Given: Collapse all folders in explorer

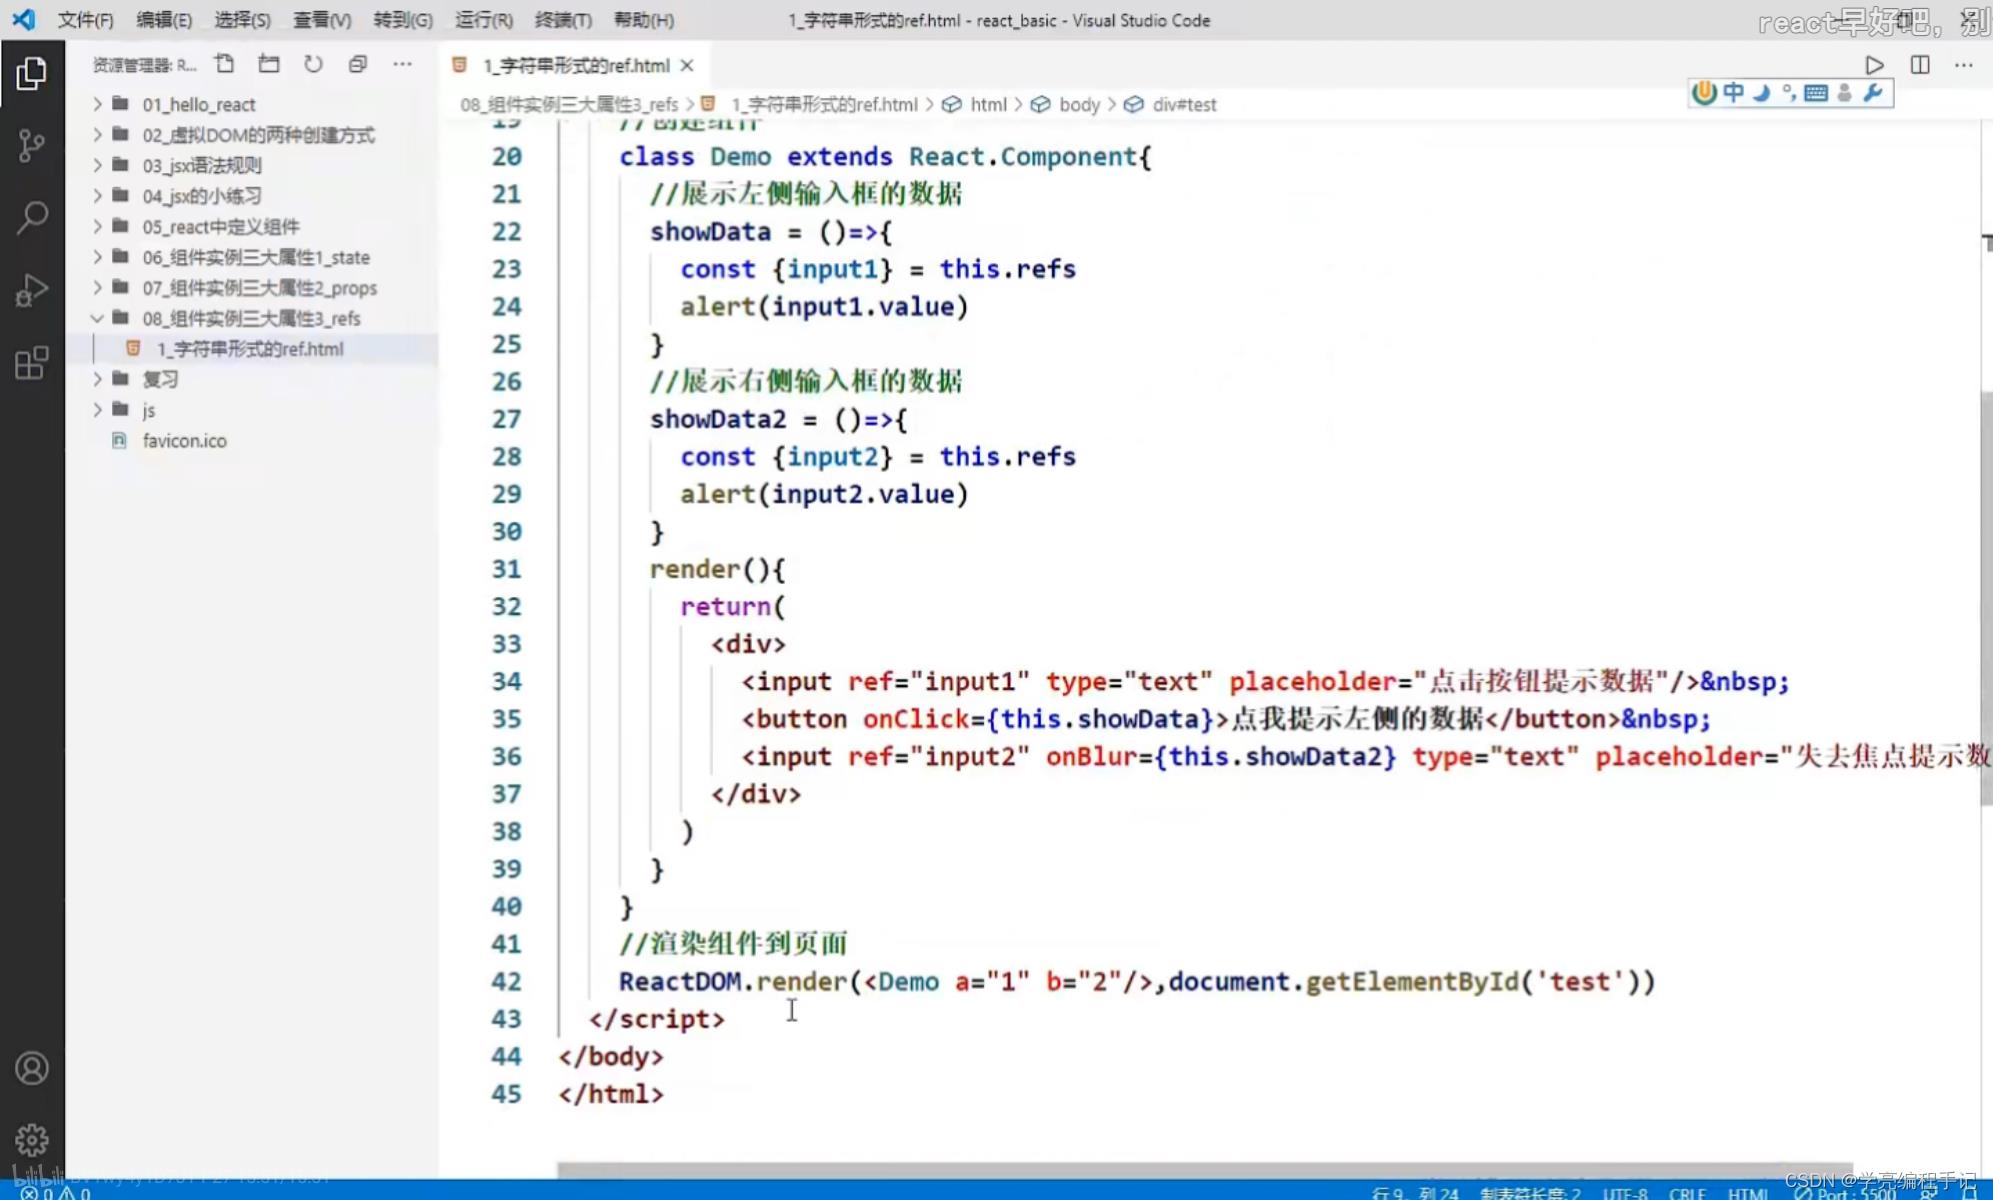Looking at the screenshot, I should coord(357,64).
